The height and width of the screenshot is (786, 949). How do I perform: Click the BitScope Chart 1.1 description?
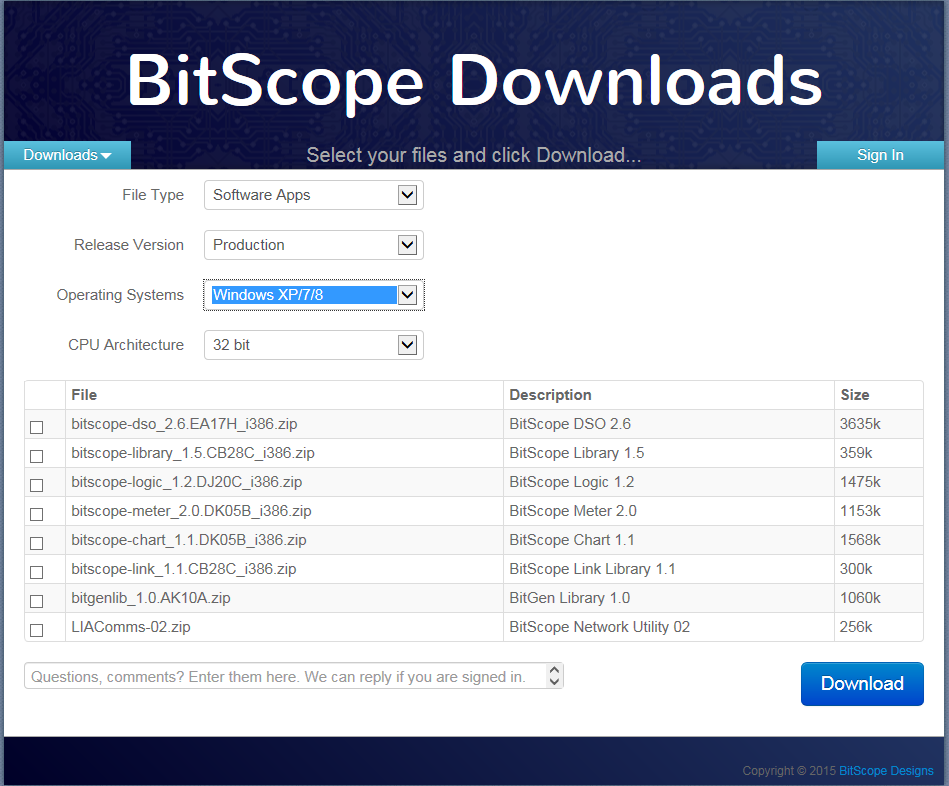coord(572,540)
